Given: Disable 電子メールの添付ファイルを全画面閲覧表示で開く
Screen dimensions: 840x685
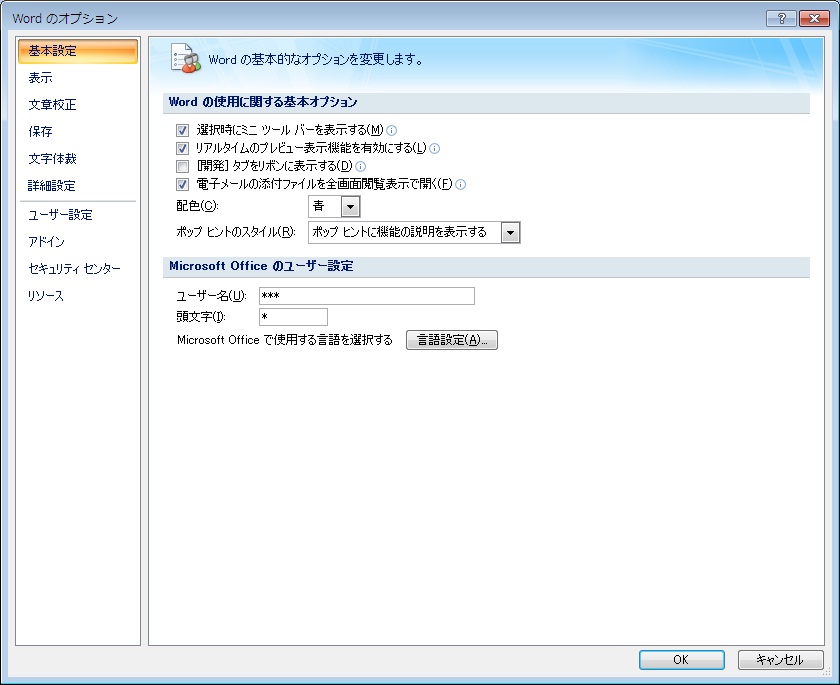Looking at the screenshot, I should (x=184, y=184).
